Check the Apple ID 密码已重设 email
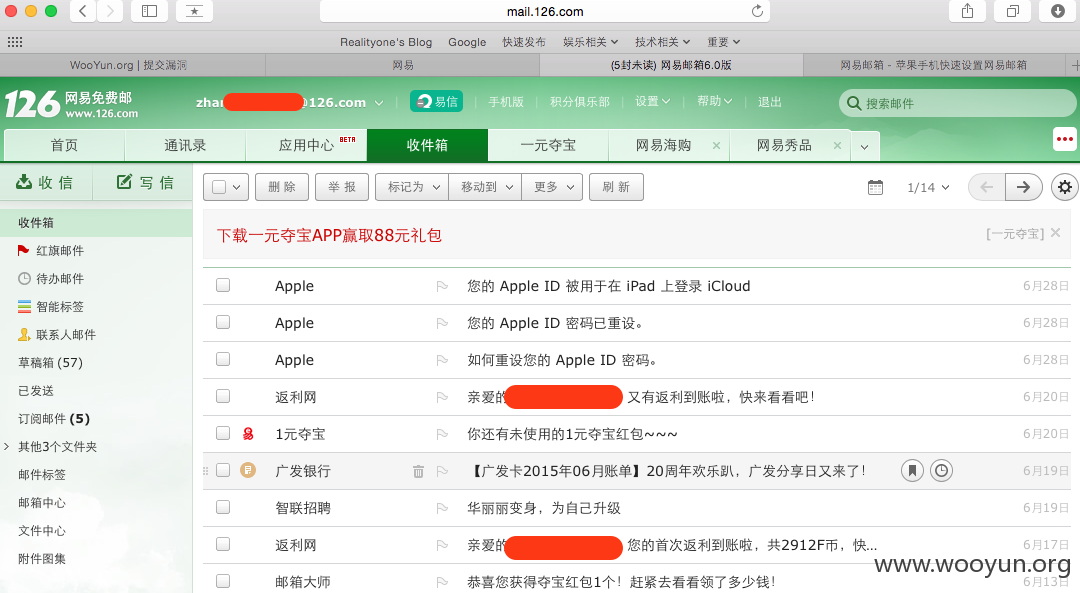 tap(222, 322)
